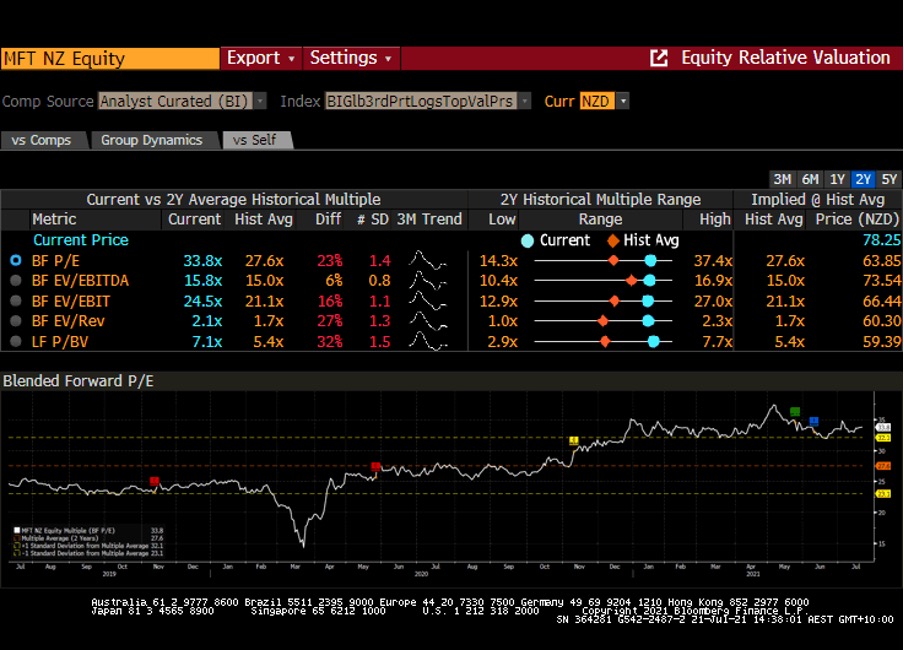This screenshot has width=904, height=650.
Task: Click the BF EV/EBIT 3M trend sparkline
Action: pyautogui.click(x=428, y=301)
